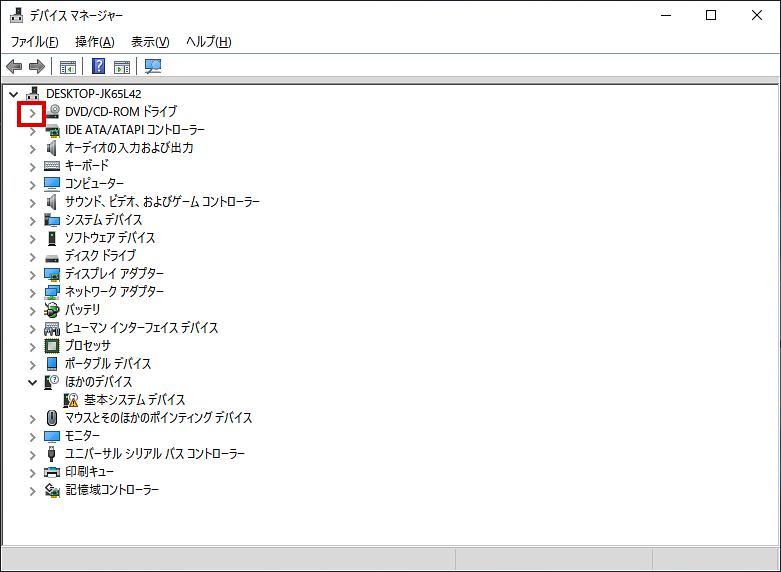781x572 pixels.
Task: Open the ファイル(F) menu
Action: [x=34, y=42]
